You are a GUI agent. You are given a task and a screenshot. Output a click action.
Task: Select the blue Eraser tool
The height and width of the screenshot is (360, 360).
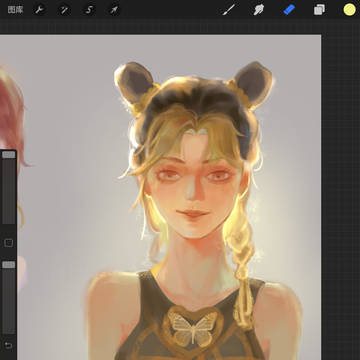[289, 10]
